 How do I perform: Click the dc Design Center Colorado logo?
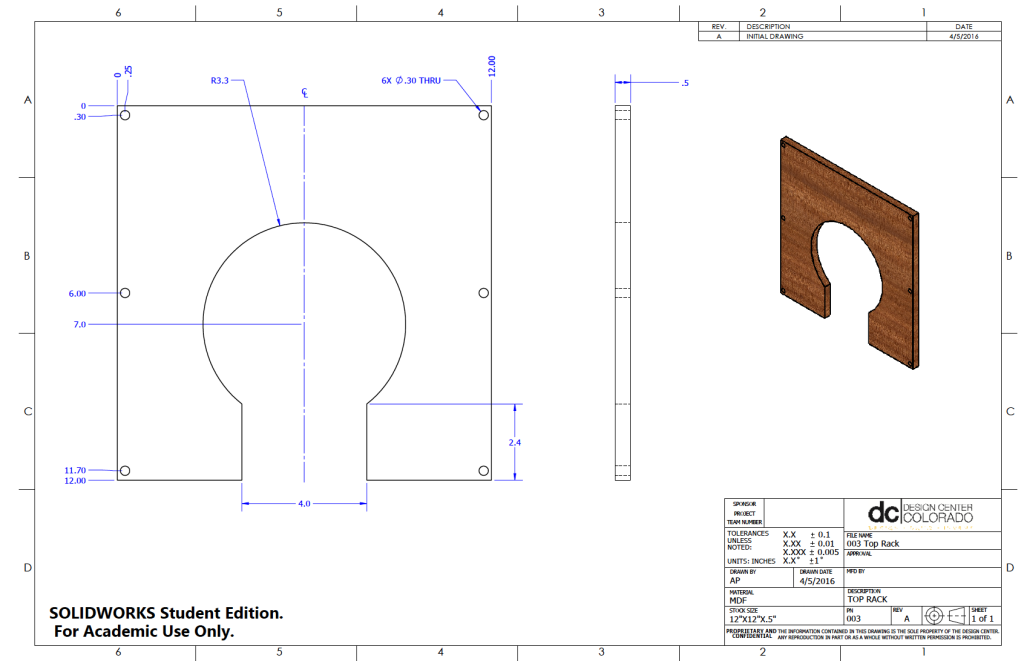(x=921, y=512)
